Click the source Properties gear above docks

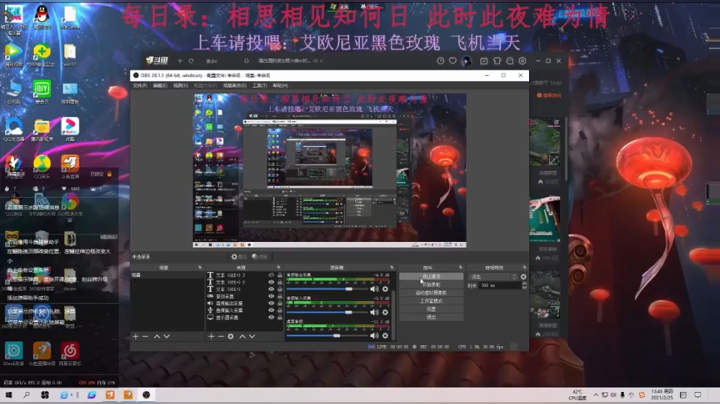[x=239, y=257]
